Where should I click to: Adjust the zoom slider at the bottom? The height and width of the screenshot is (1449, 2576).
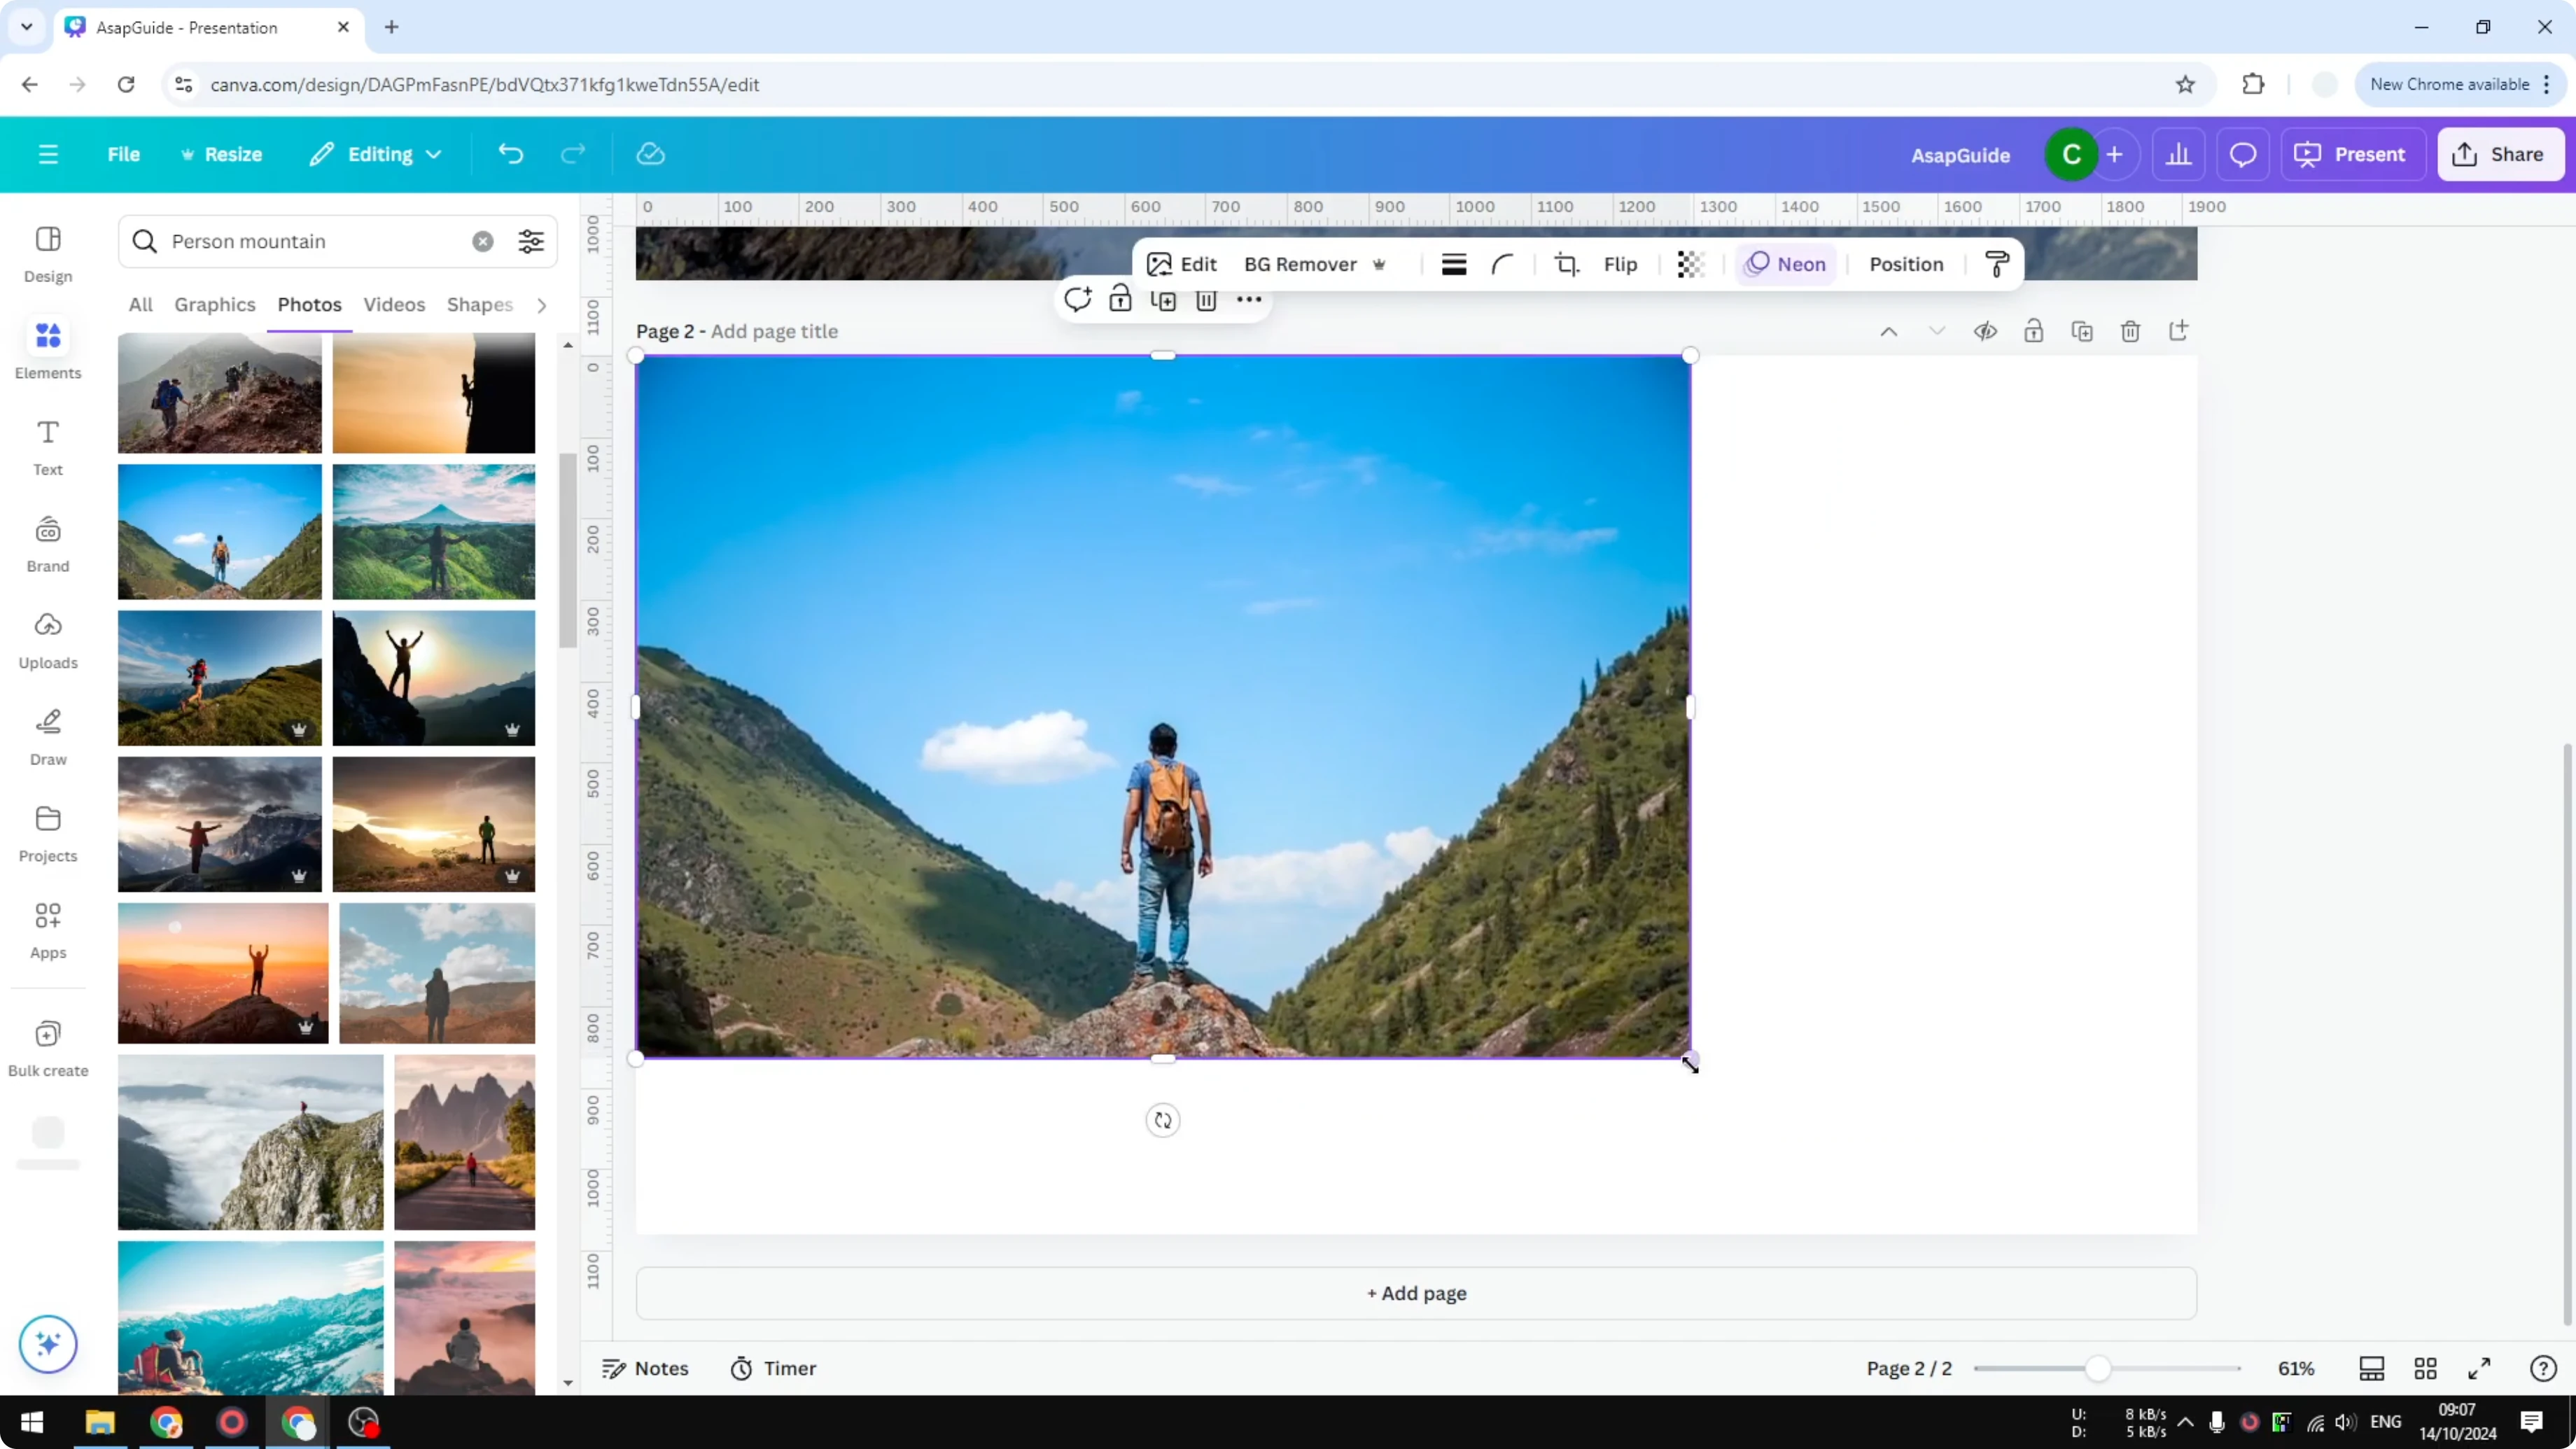point(2100,1368)
